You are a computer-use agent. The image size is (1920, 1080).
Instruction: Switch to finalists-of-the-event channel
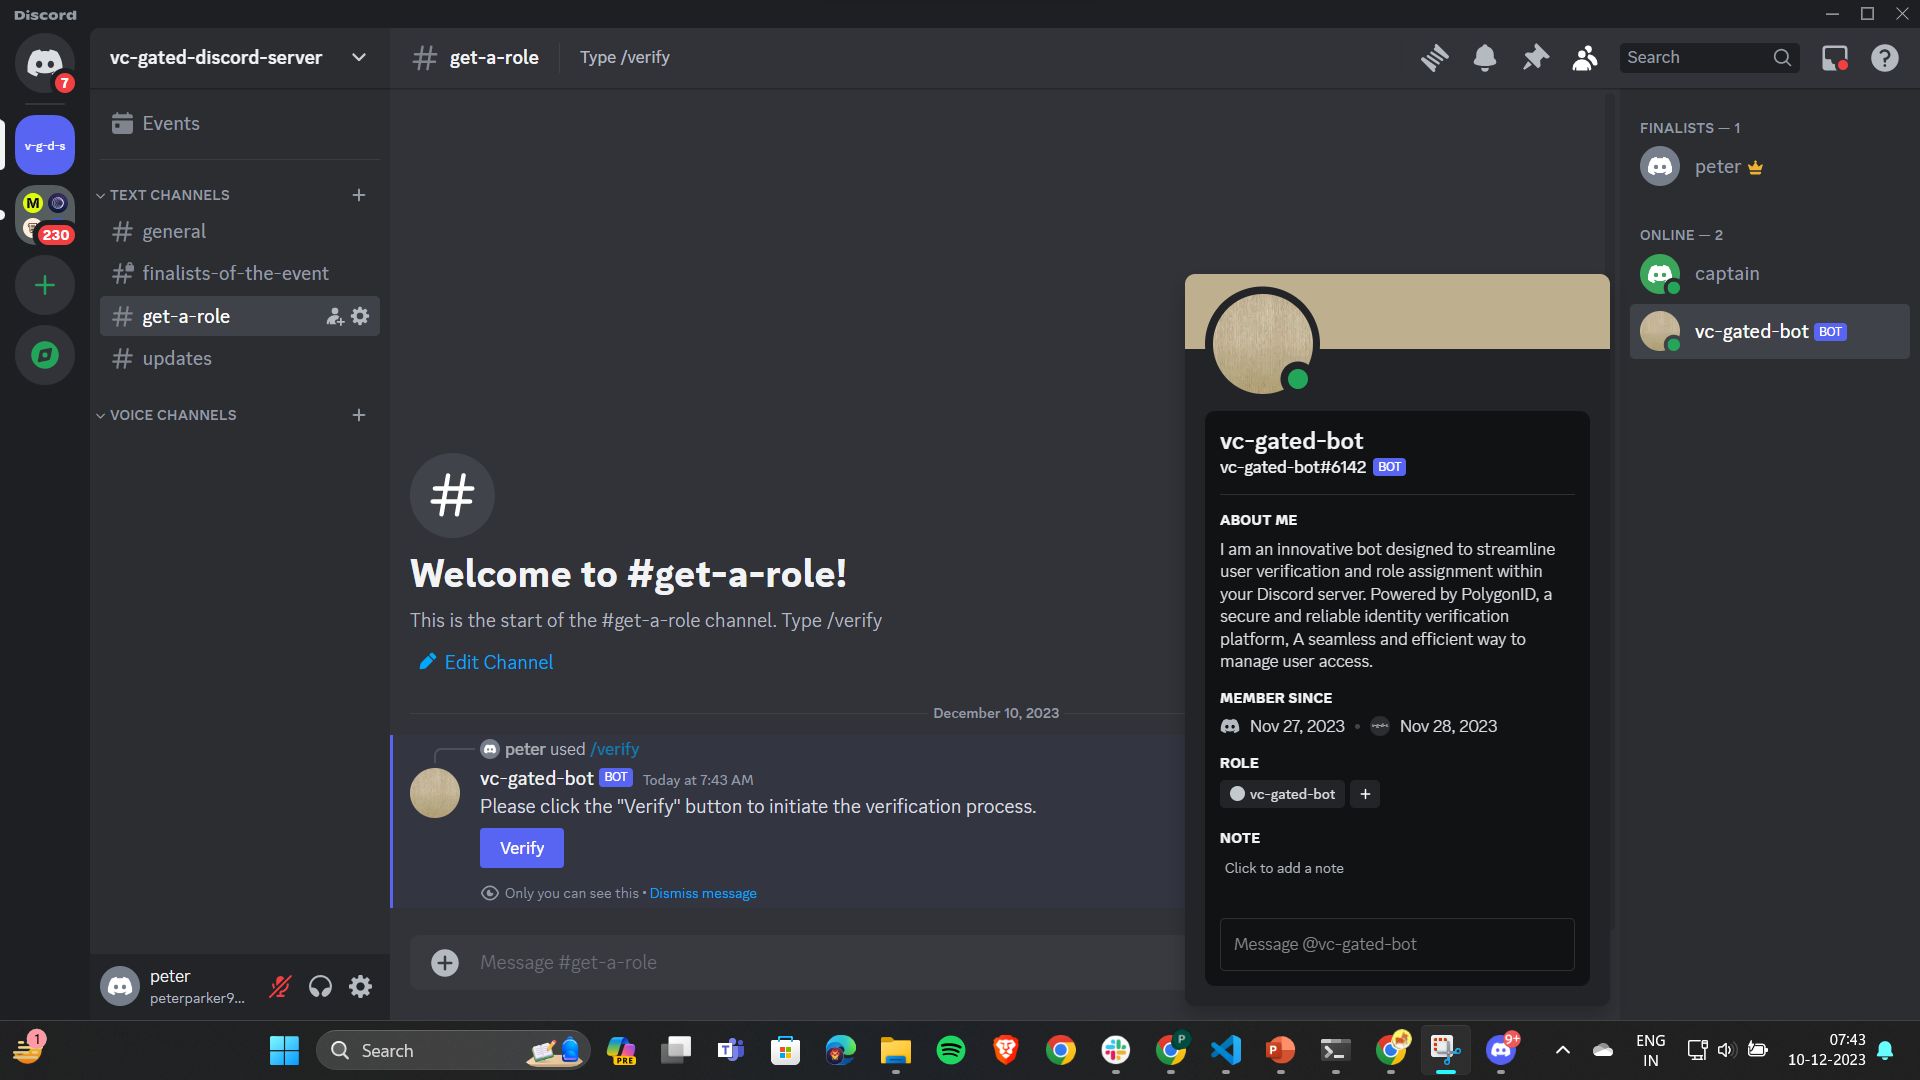pyautogui.click(x=240, y=274)
